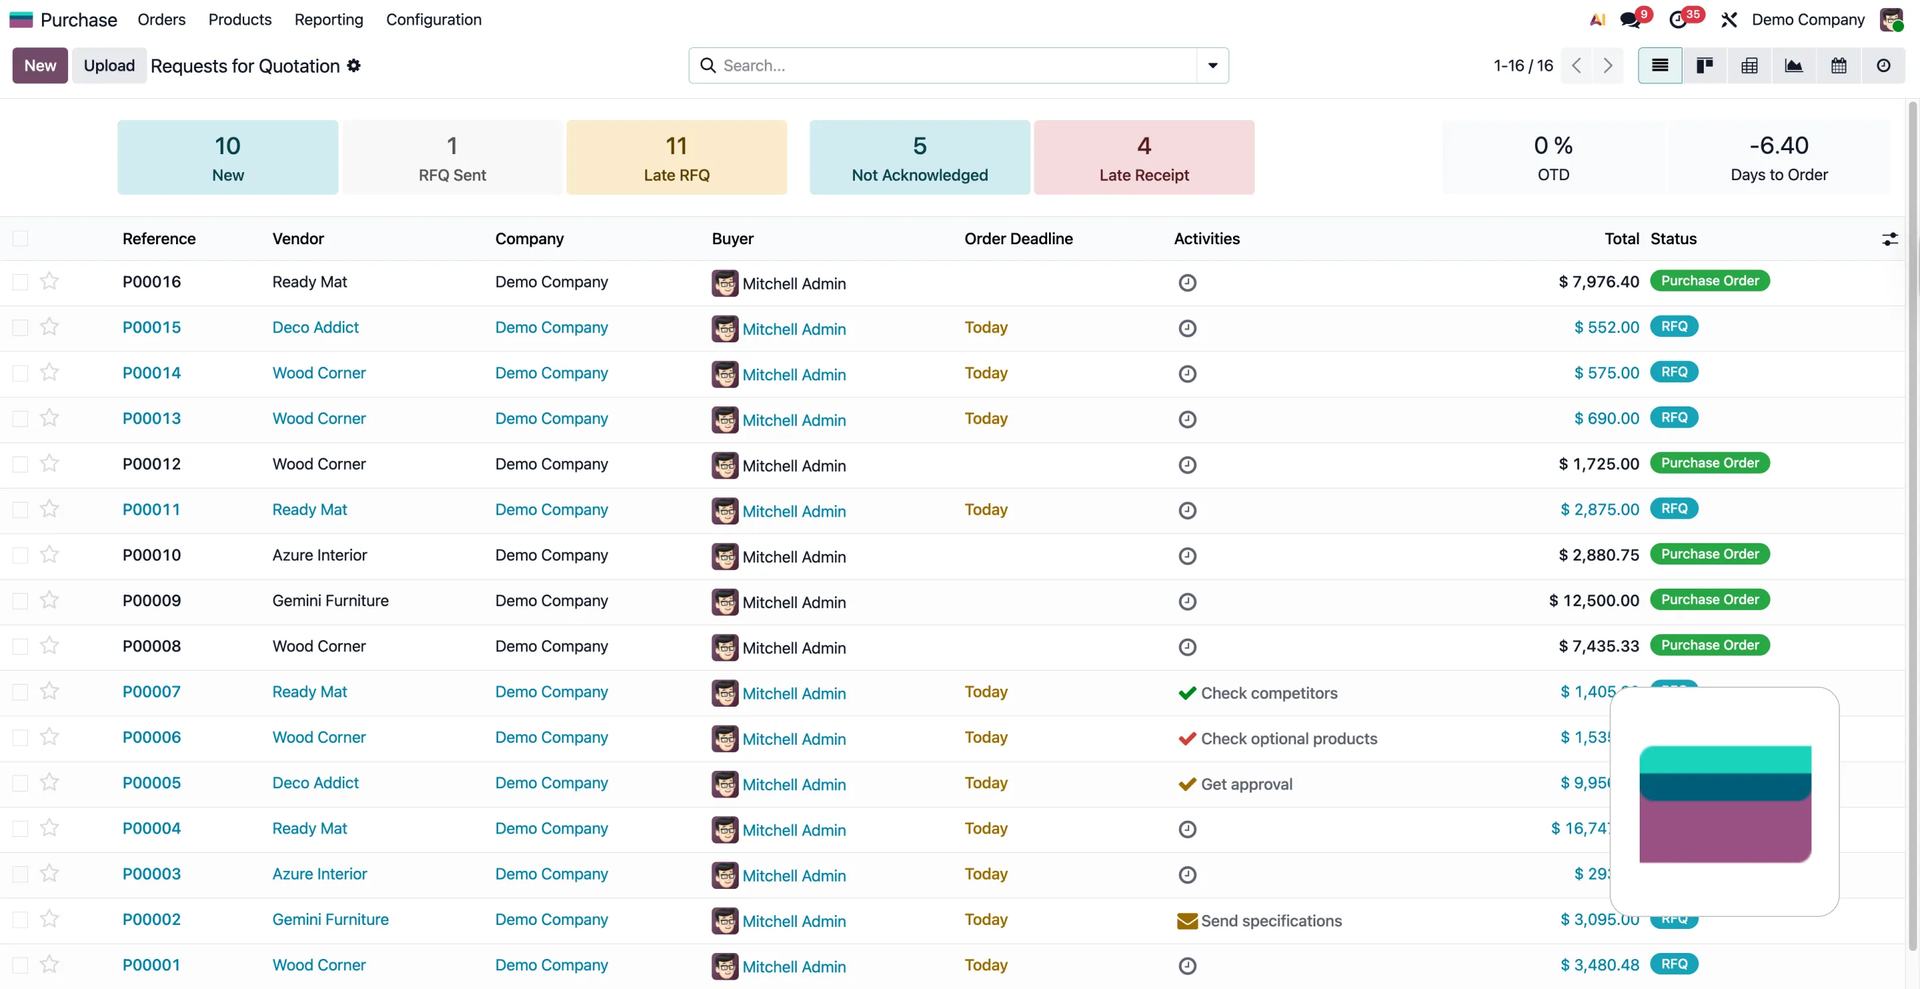Open the Demo Company switcher
The height and width of the screenshot is (989, 1920).
(1807, 20)
